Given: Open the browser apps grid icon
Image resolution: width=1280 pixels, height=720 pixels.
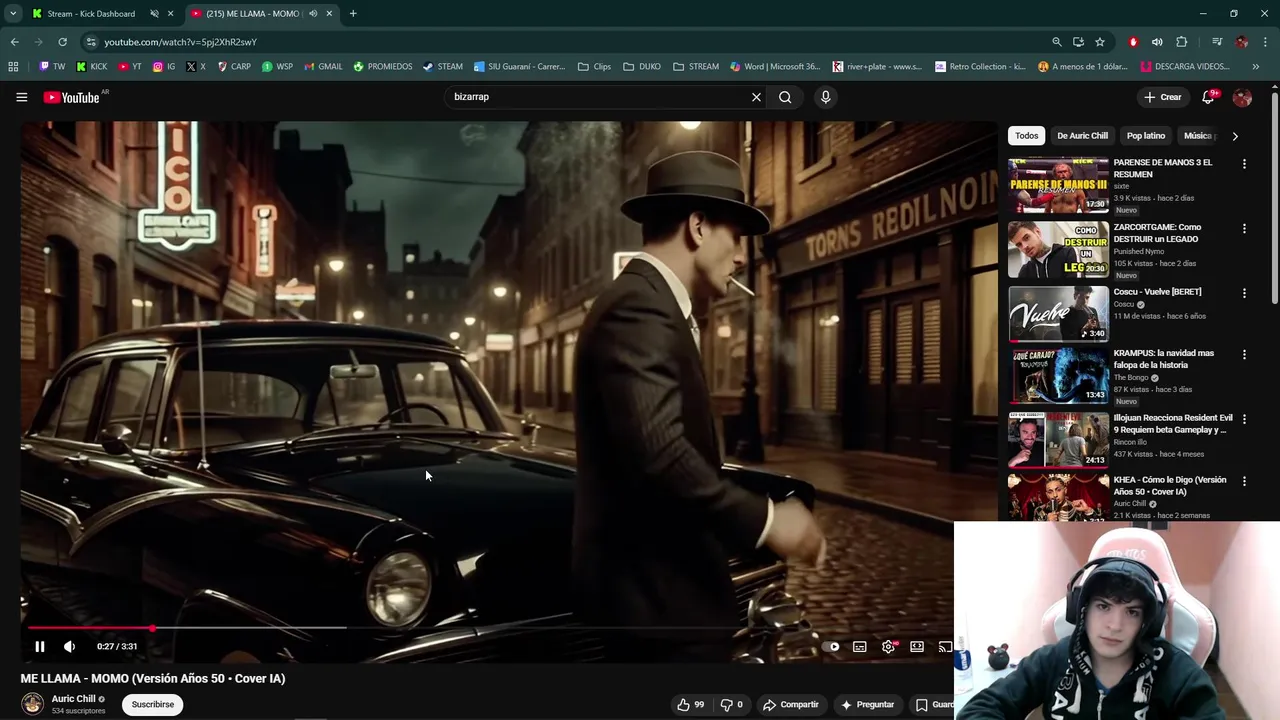Looking at the screenshot, I should coord(13,67).
